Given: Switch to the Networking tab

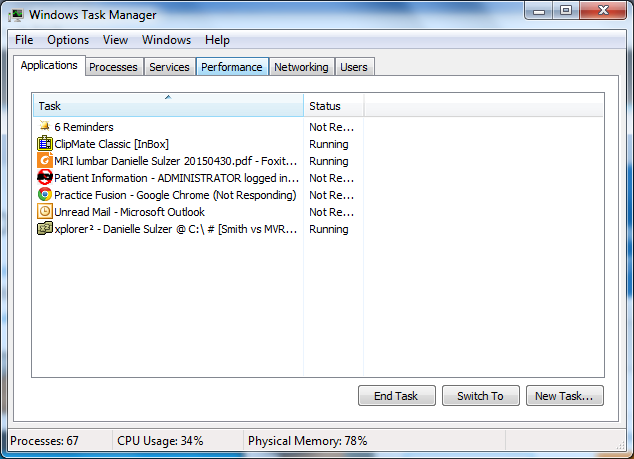Looking at the screenshot, I should pyautogui.click(x=301, y=67).
